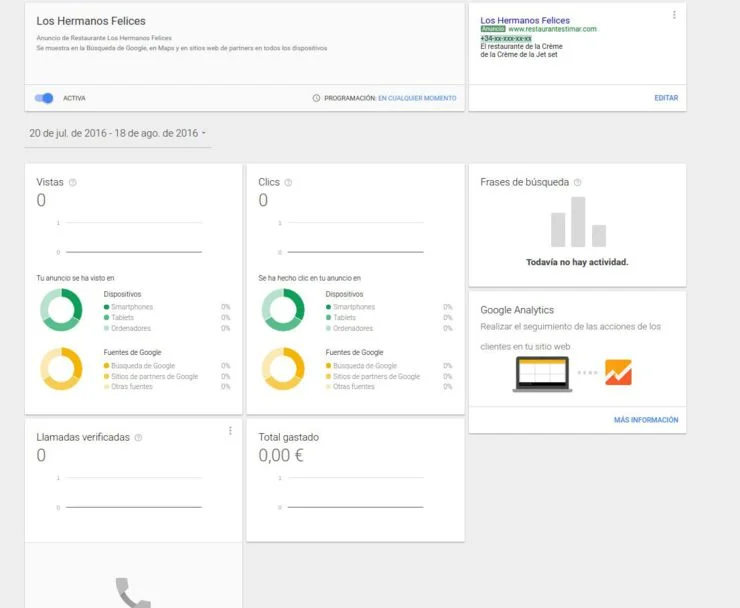Screen dimensions: 740x608
Task: Click Otras fuentes legend in Clics card
Action: (x=350, y=386)
